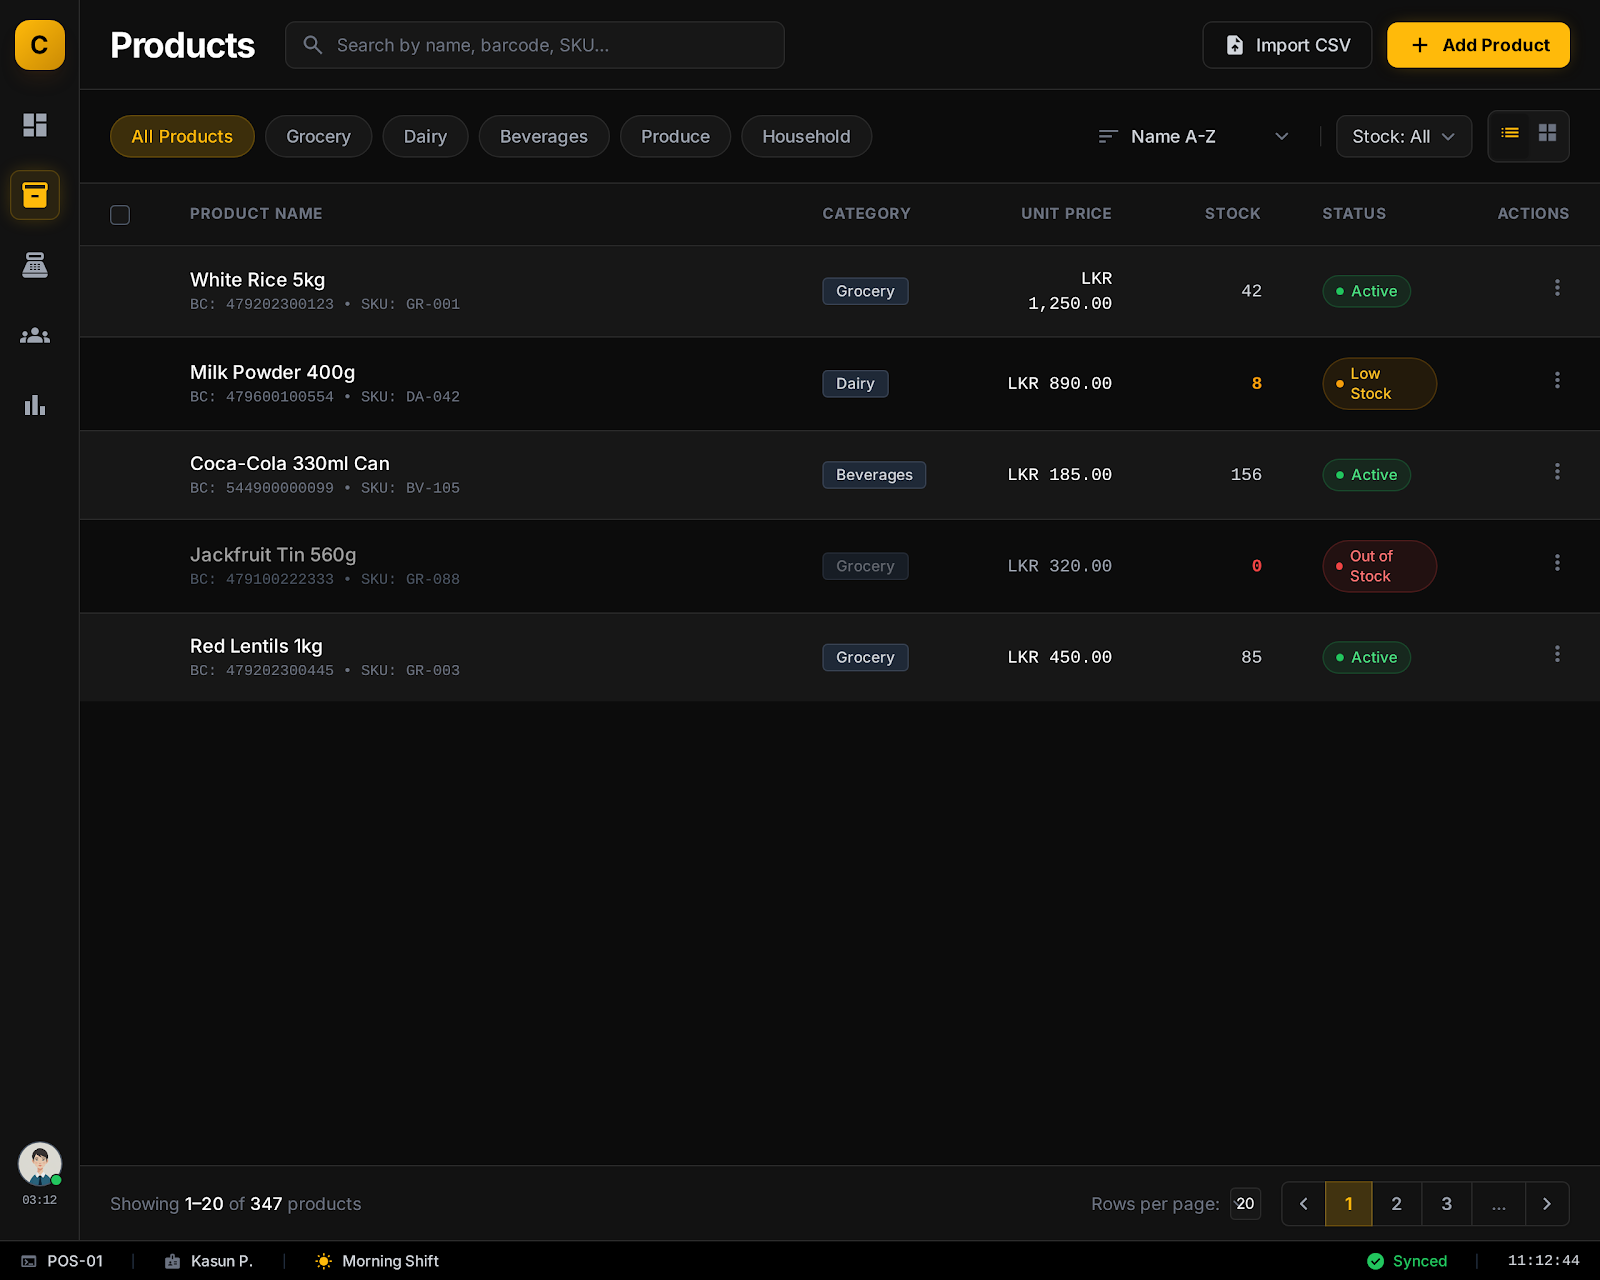Open the Reports bar-chart section
Screen dimensions: 1600x1280
[35, 405]
